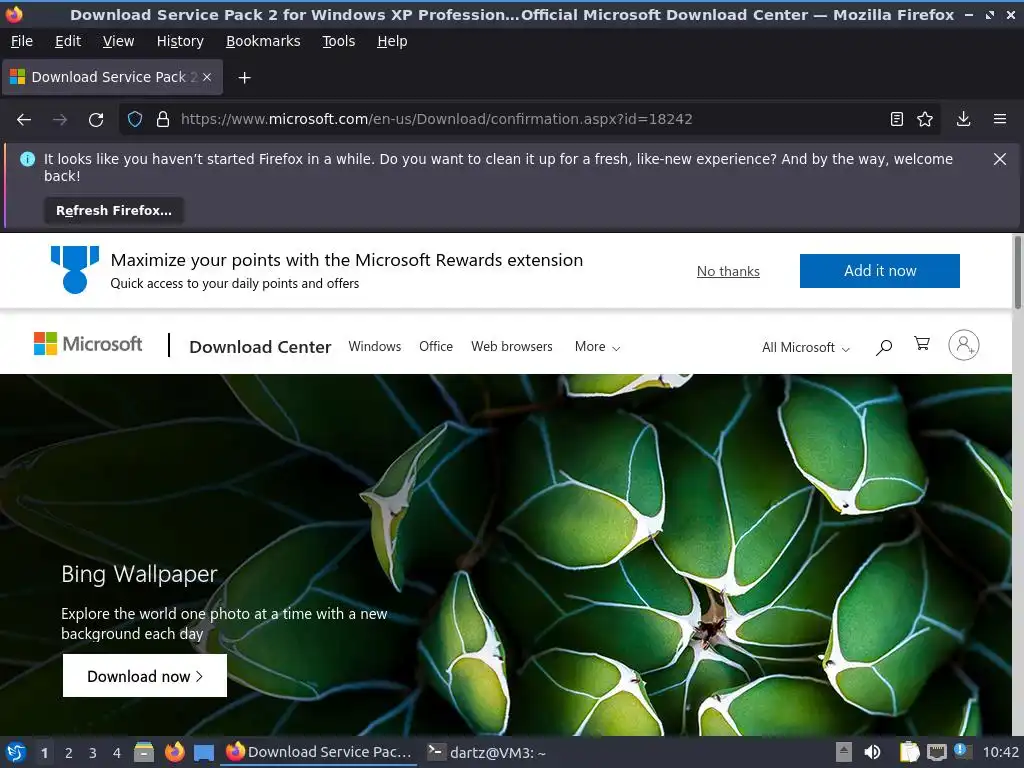Show desktop via blue taskbar icon

[204, 753]
